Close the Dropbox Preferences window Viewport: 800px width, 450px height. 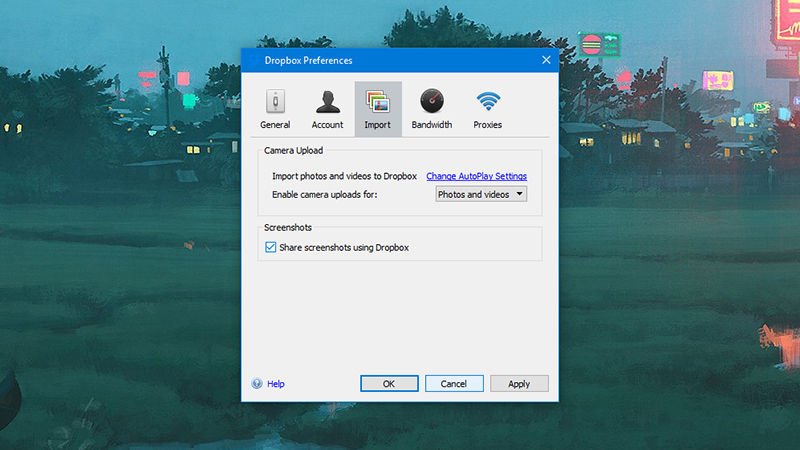[546, 60]
